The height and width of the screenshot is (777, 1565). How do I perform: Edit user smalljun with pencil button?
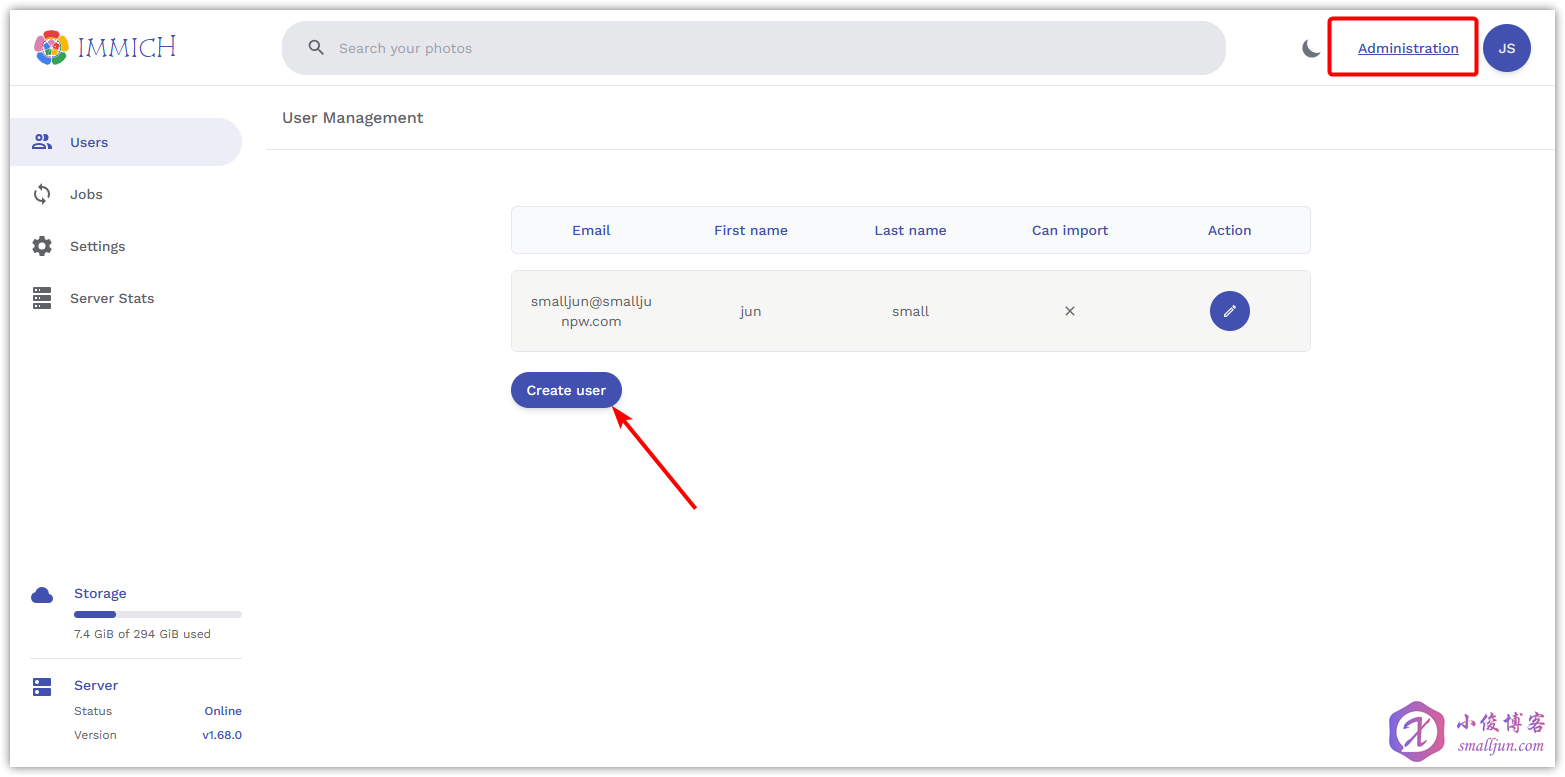point(1229,311)
